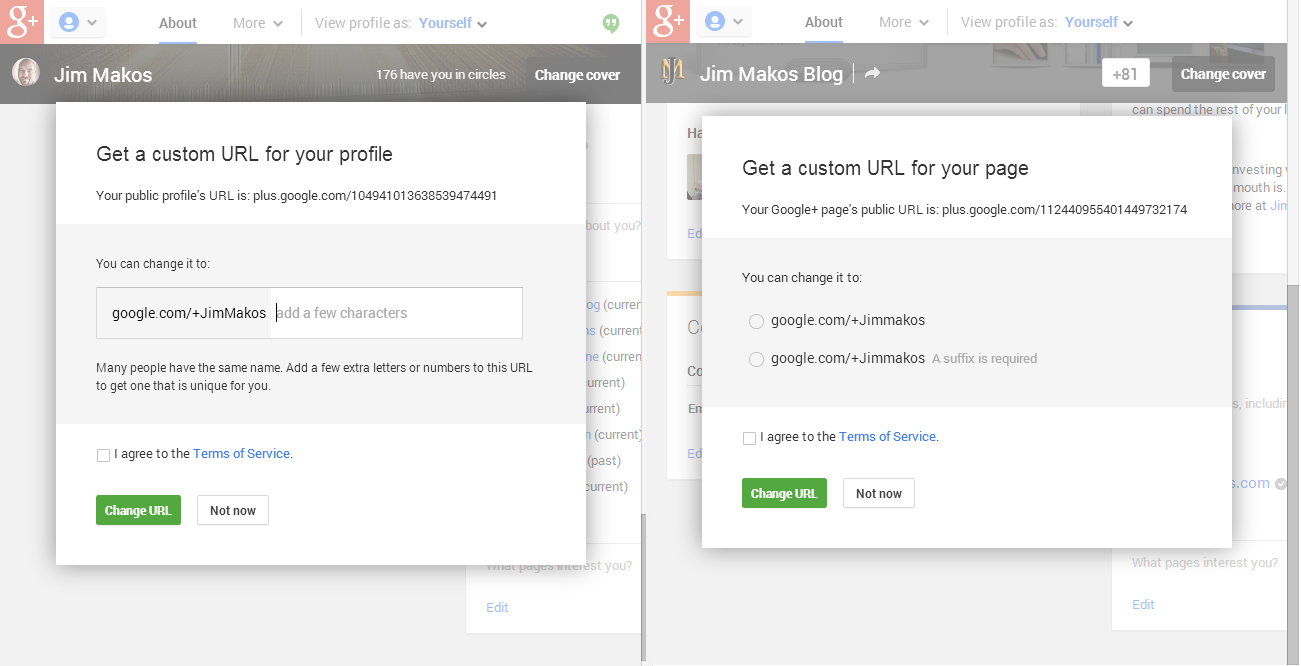
Task: Expand the More menu in left window
Action: click(258, 23)
